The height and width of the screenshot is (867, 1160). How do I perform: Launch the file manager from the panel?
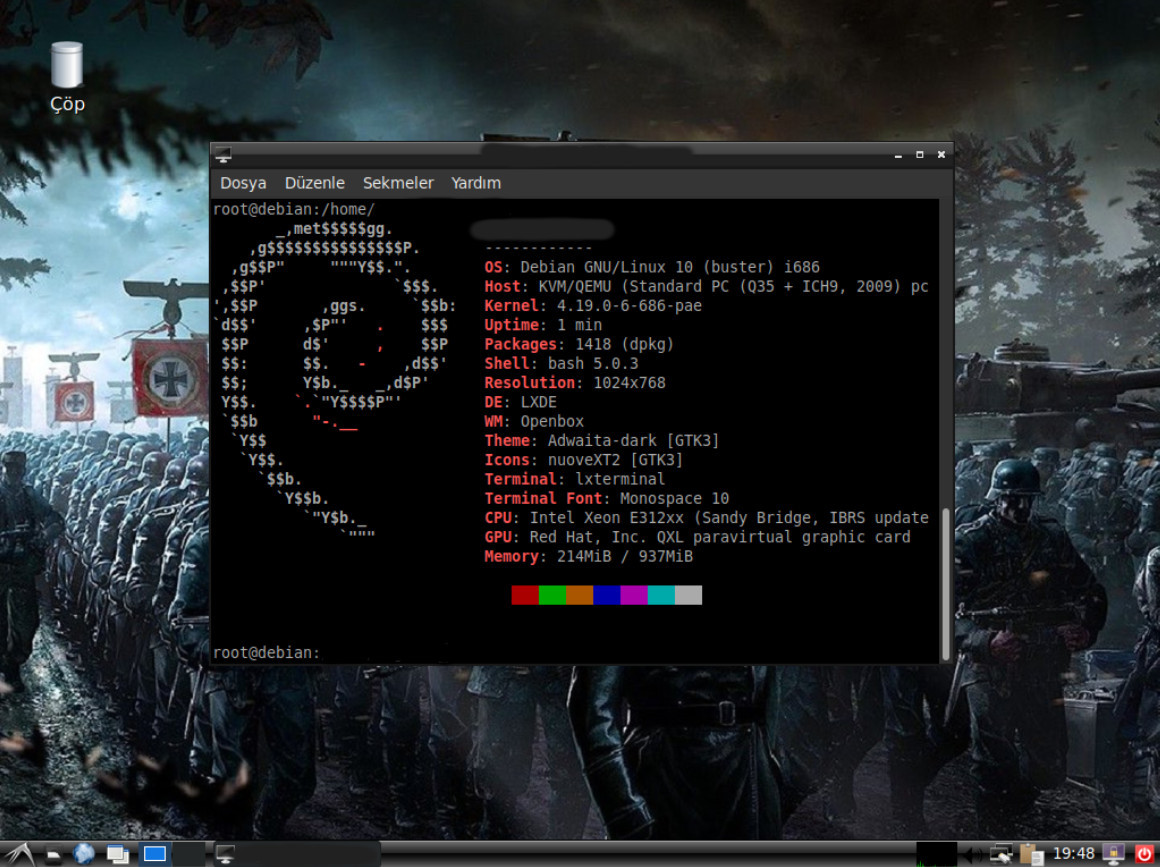tap(54, 855)
